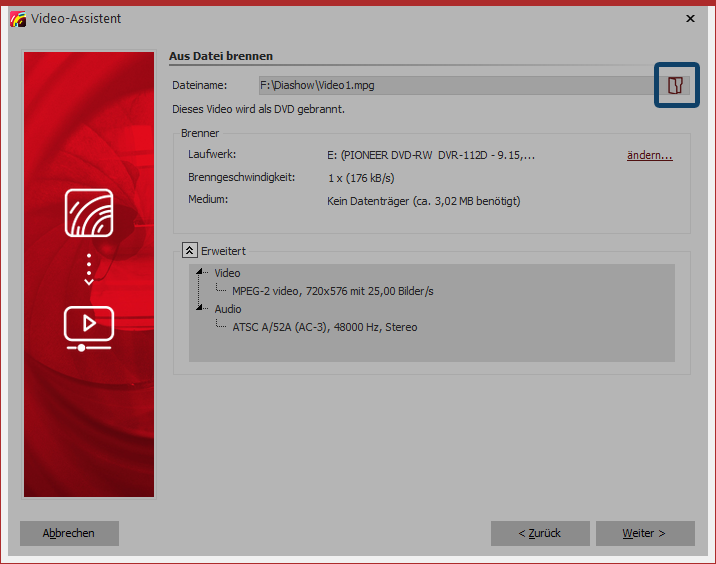This screenshot has width=716, height=564.
Task: Click the browse file icon beside Dateiname
Action: (x=677, y=85)
